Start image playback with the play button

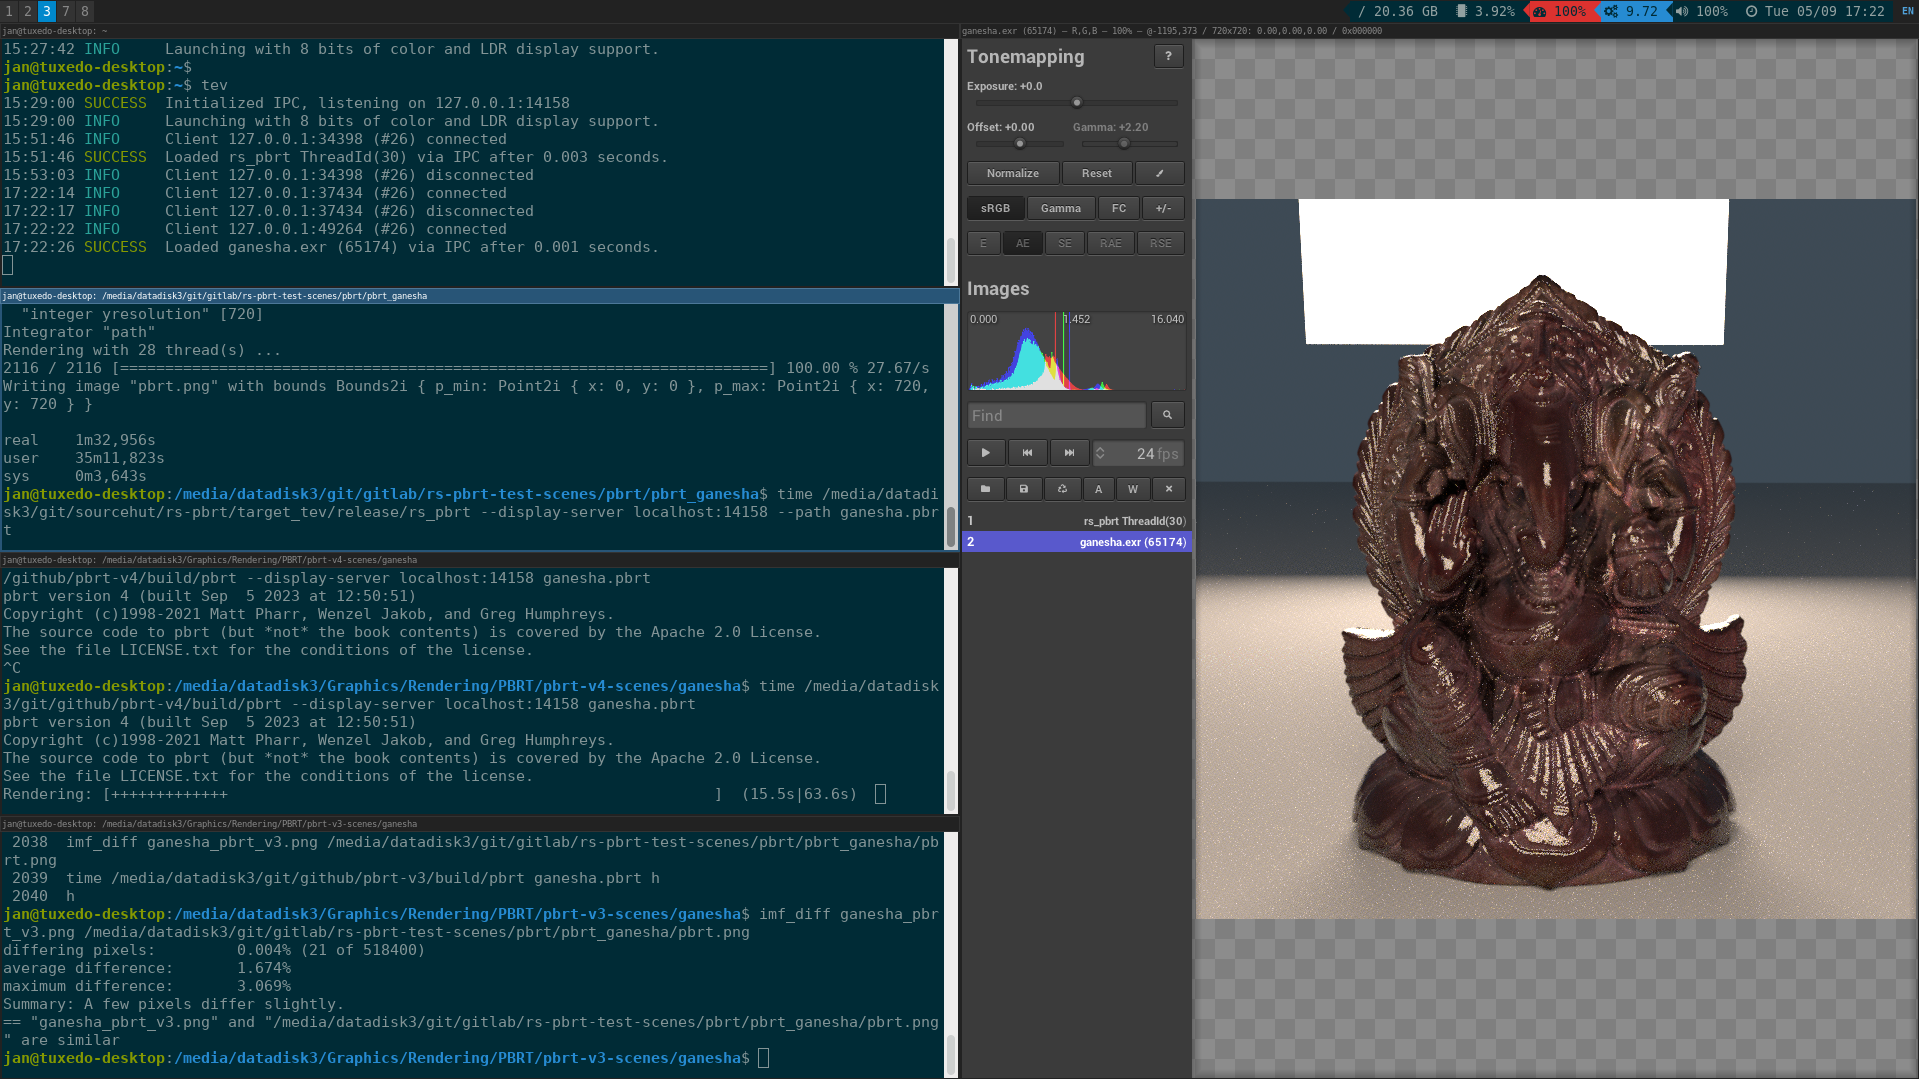click(x=986, y=453)
